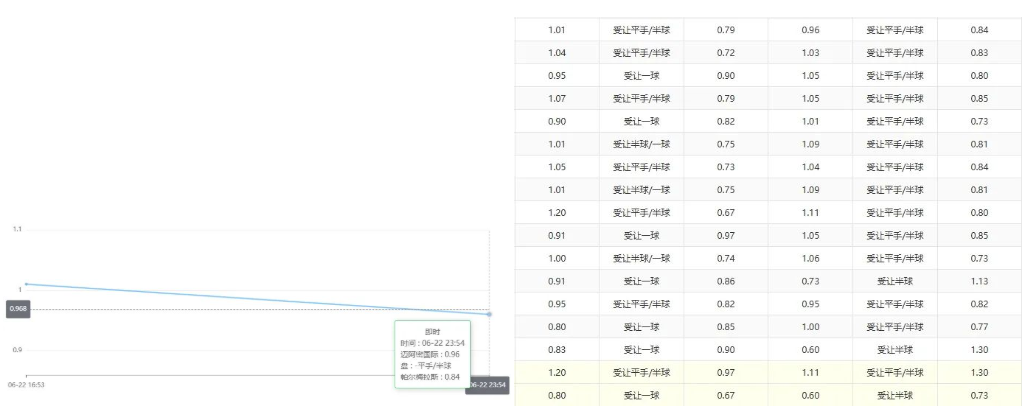This screenshot has height=417, width=1033.
Task: Click the 1.1 y-axis label
Action: pyautogui.click(x=17, y=229)
